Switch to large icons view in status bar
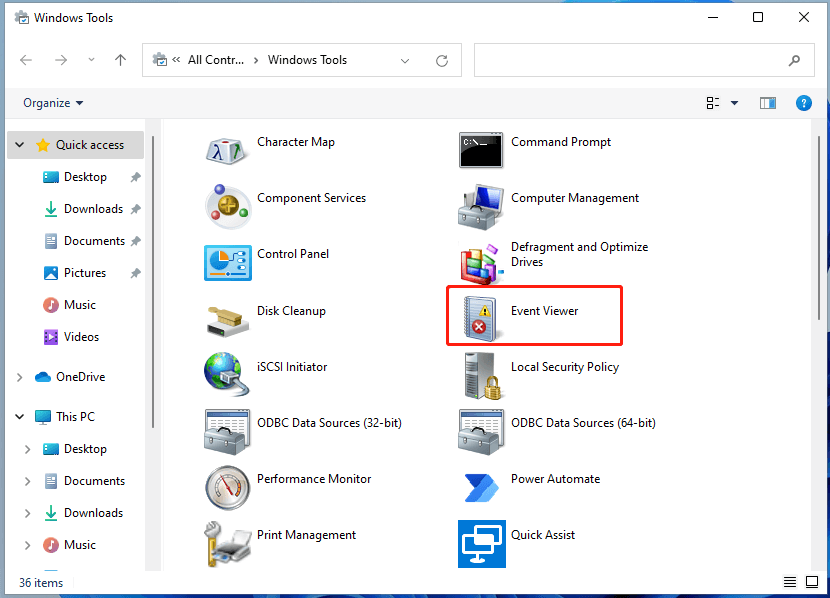830x598 pixels. pyautogui.click(x=811, y=583)
